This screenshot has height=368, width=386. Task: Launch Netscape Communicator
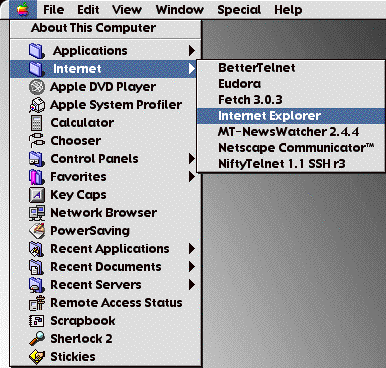point(291,148)
